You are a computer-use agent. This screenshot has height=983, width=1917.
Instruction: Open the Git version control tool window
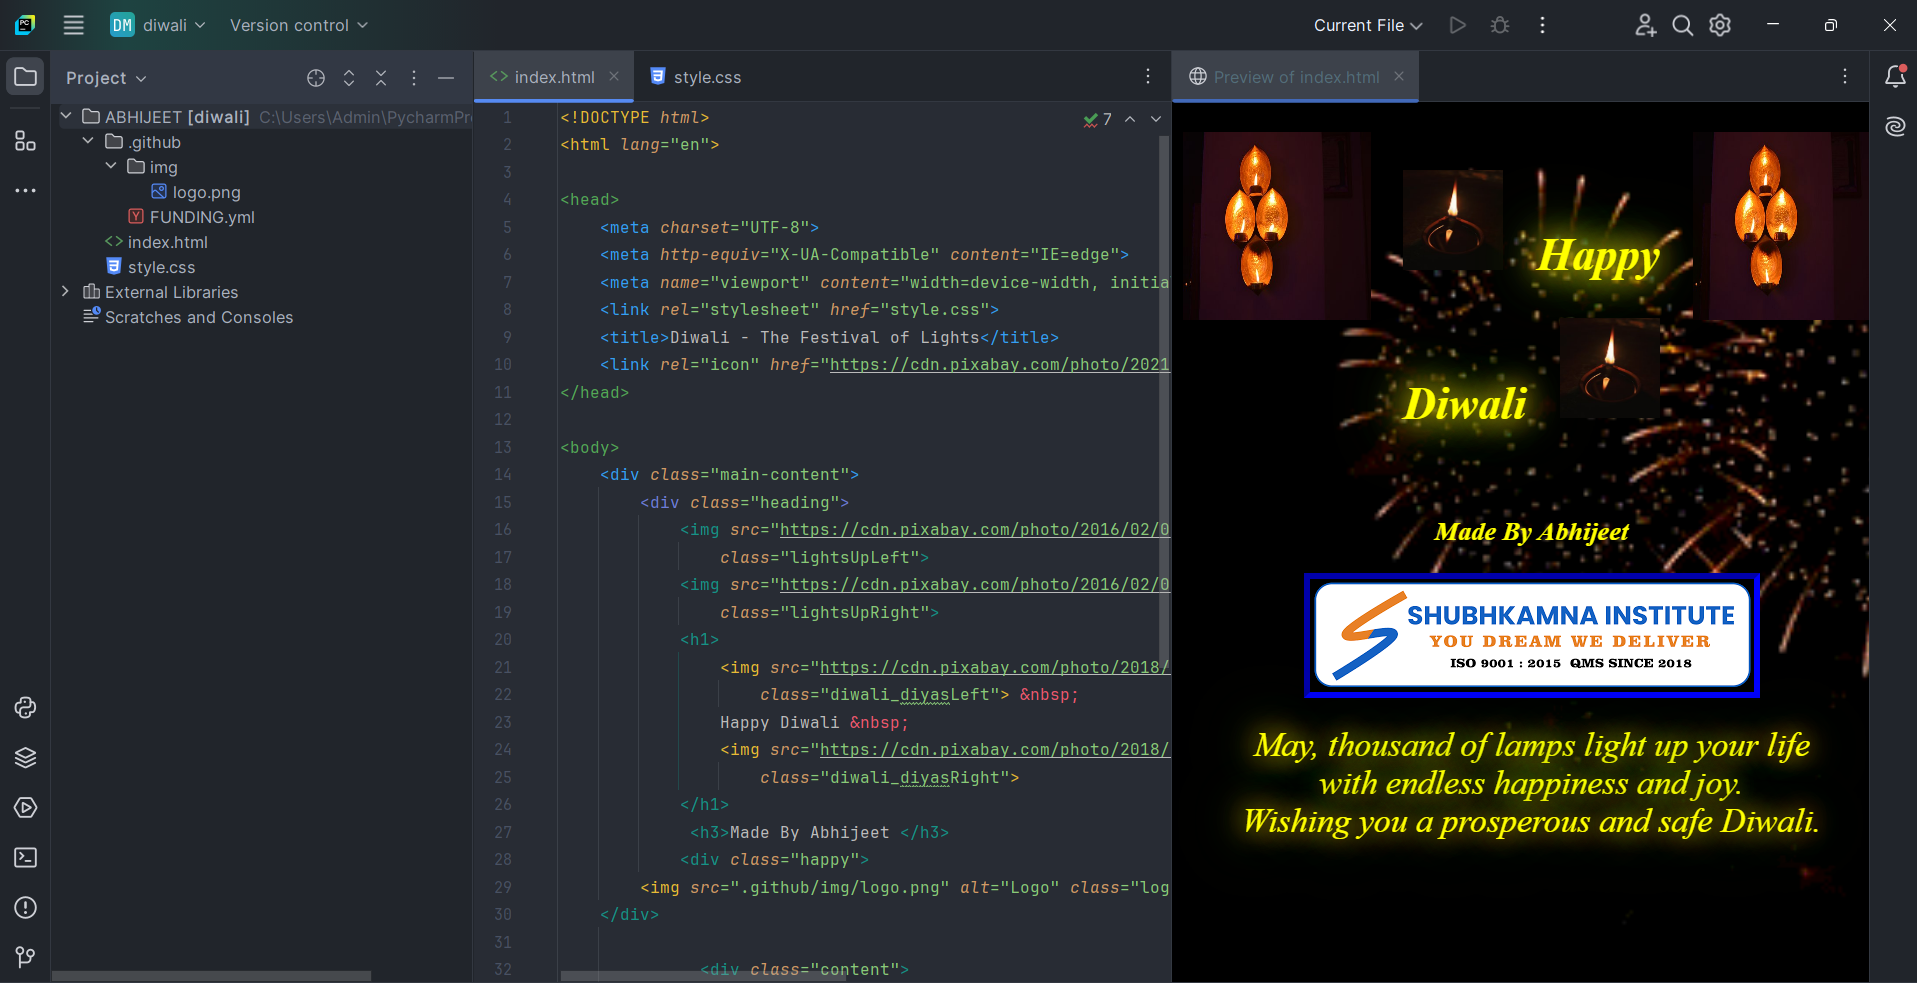26,958
